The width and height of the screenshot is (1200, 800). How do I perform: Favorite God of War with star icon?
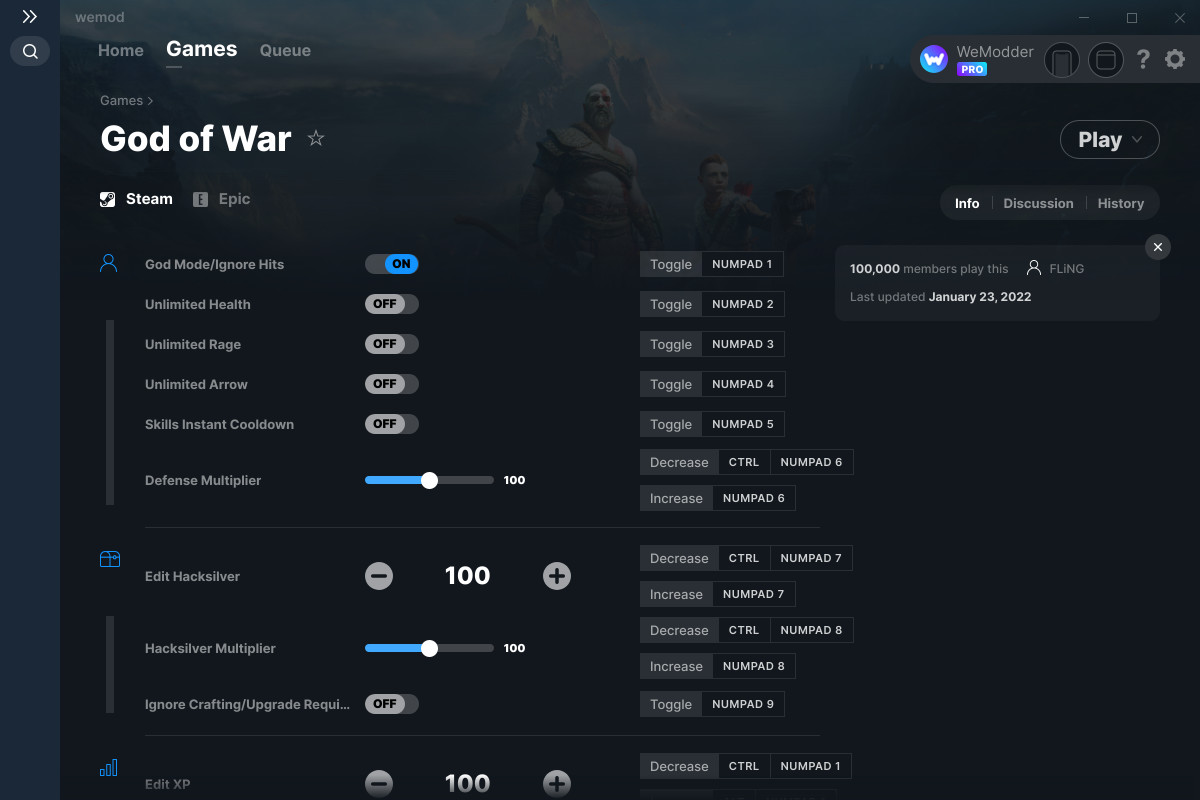click(x=316, y=139)
